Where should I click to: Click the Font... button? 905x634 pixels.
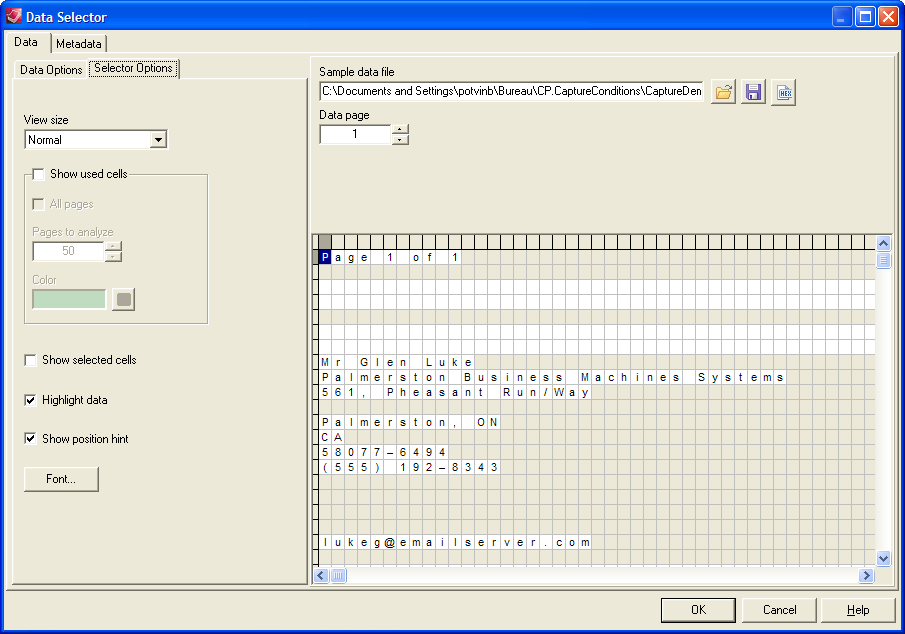click(61, 479)
